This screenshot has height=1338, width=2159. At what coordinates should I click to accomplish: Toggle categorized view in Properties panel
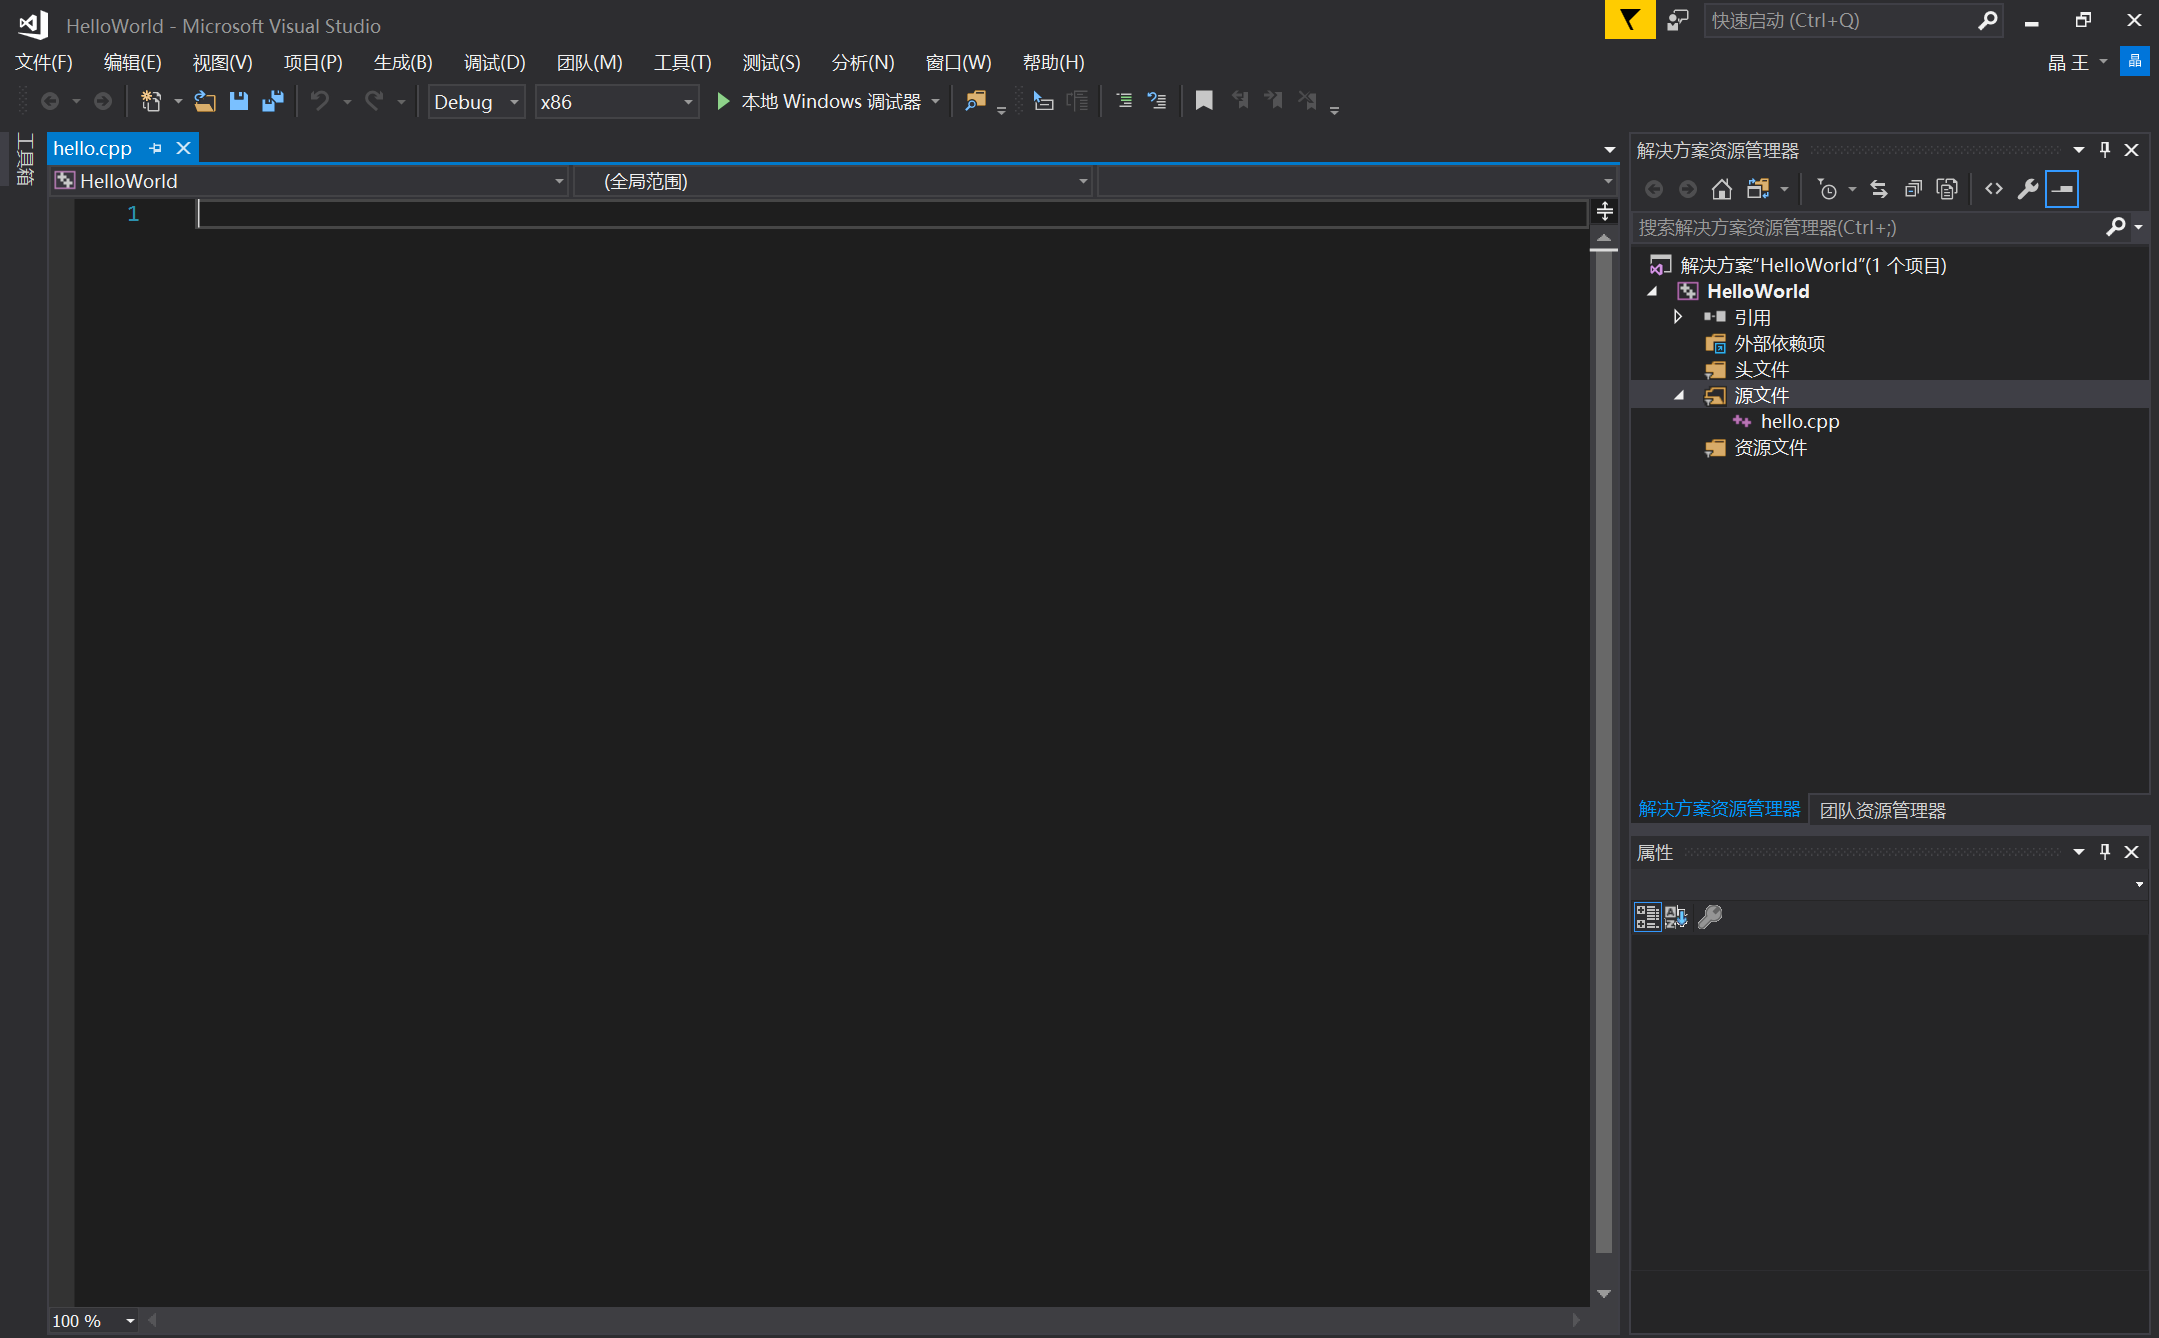[1646, 916]
